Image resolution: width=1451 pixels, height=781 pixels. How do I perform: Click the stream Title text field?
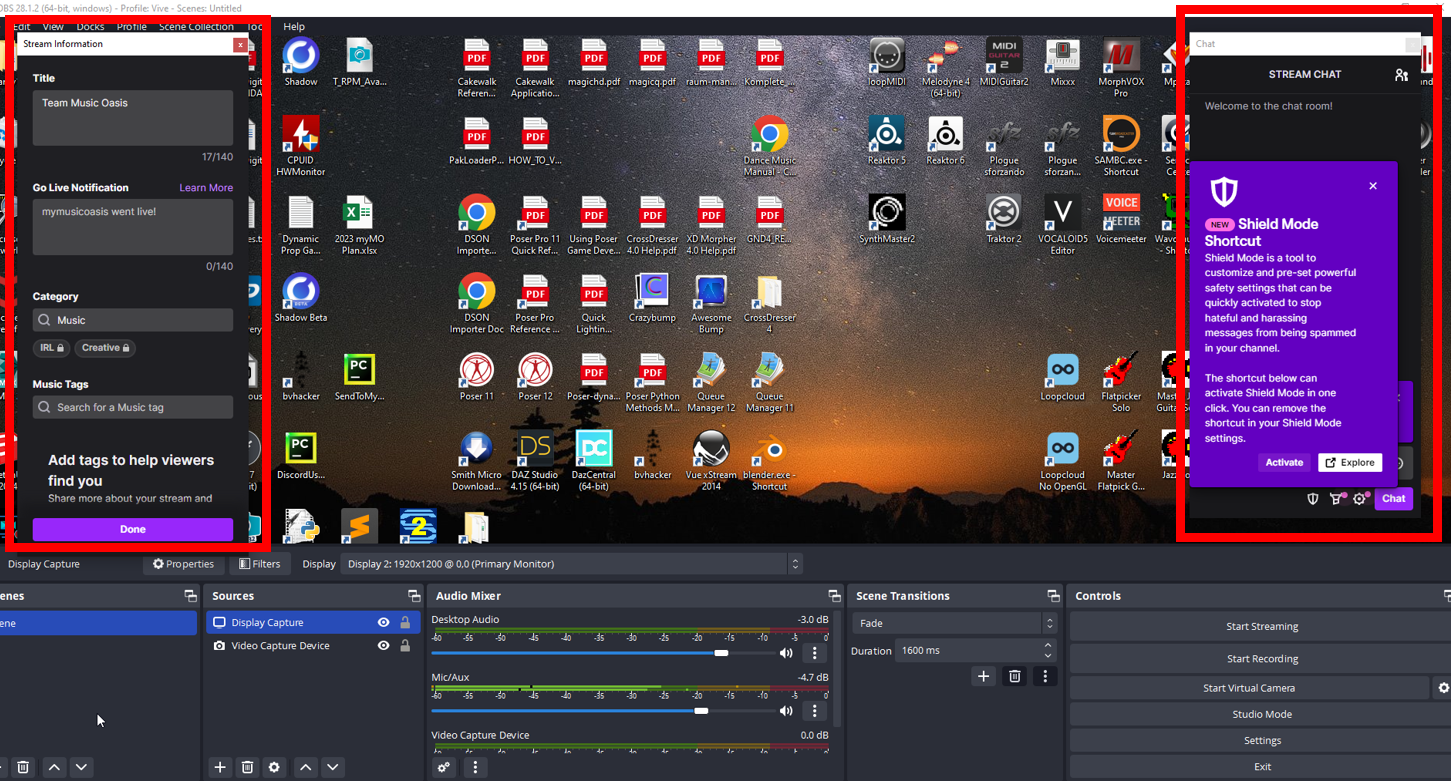click(133, 118)
